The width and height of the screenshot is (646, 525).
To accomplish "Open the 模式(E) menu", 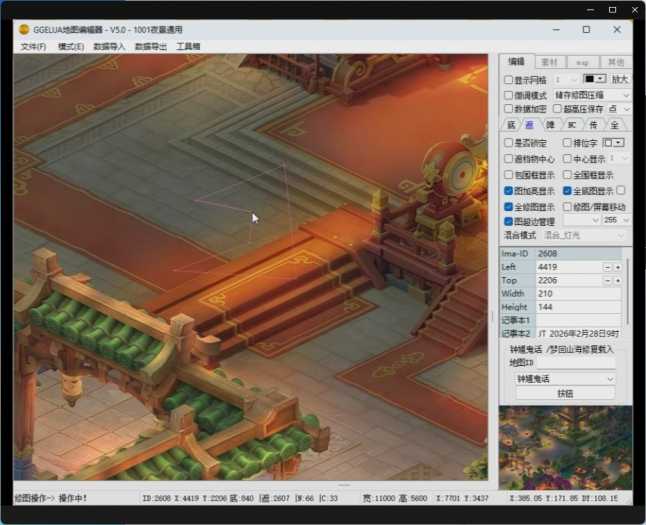I will (71, 47).
